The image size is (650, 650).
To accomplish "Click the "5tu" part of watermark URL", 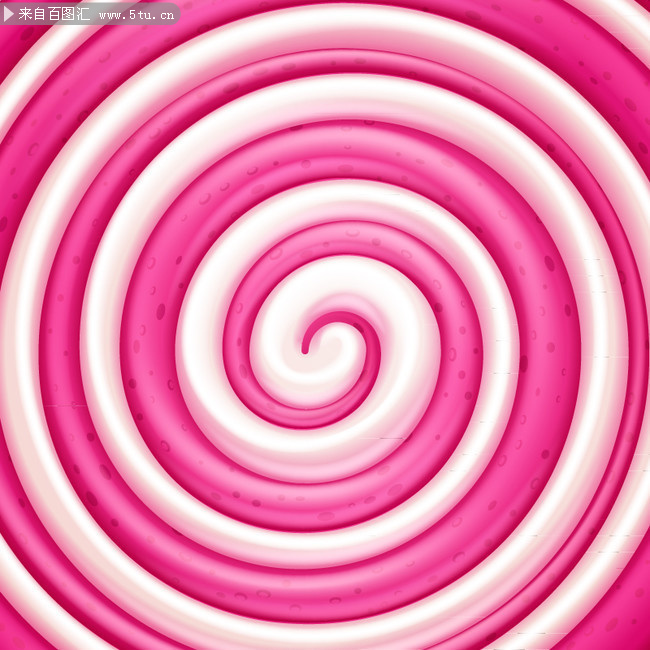I will coord(141,15).
